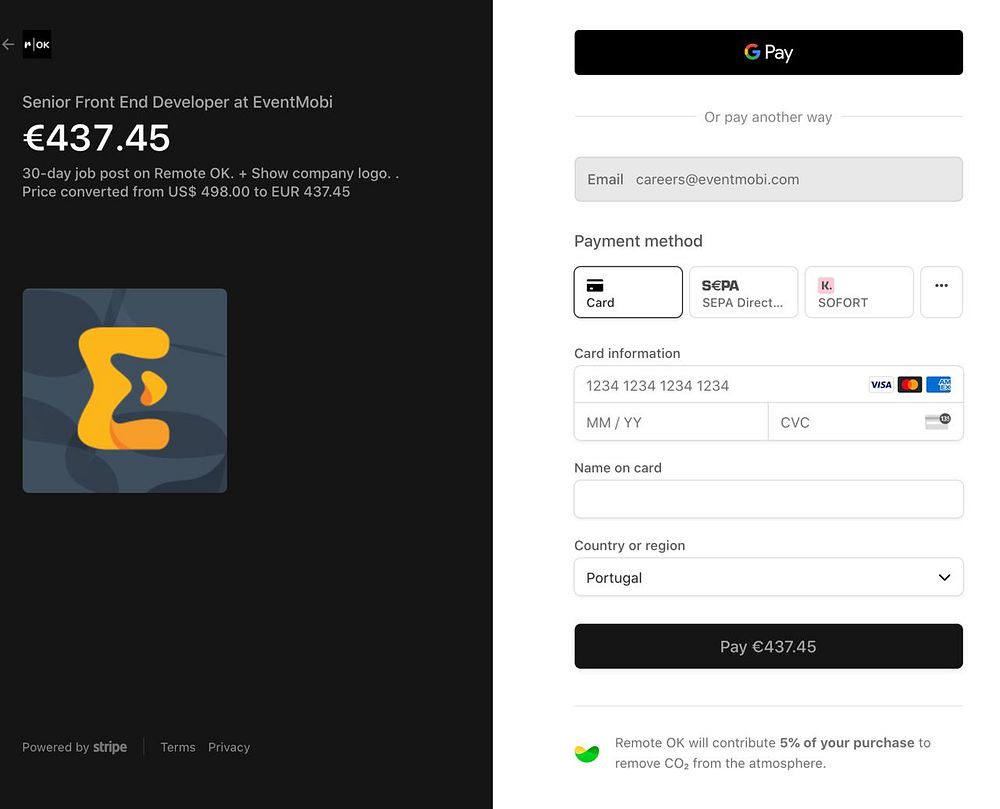Viewport: 1000px width, 809px height.
Task: Click the green climate leaf icon
Action: [x=587, y=753]
